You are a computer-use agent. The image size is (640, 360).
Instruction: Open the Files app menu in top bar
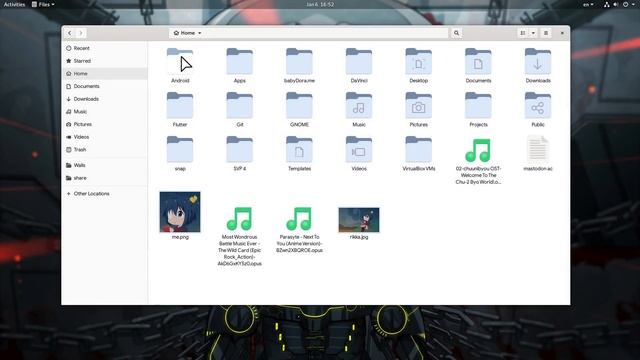[43, 4]
